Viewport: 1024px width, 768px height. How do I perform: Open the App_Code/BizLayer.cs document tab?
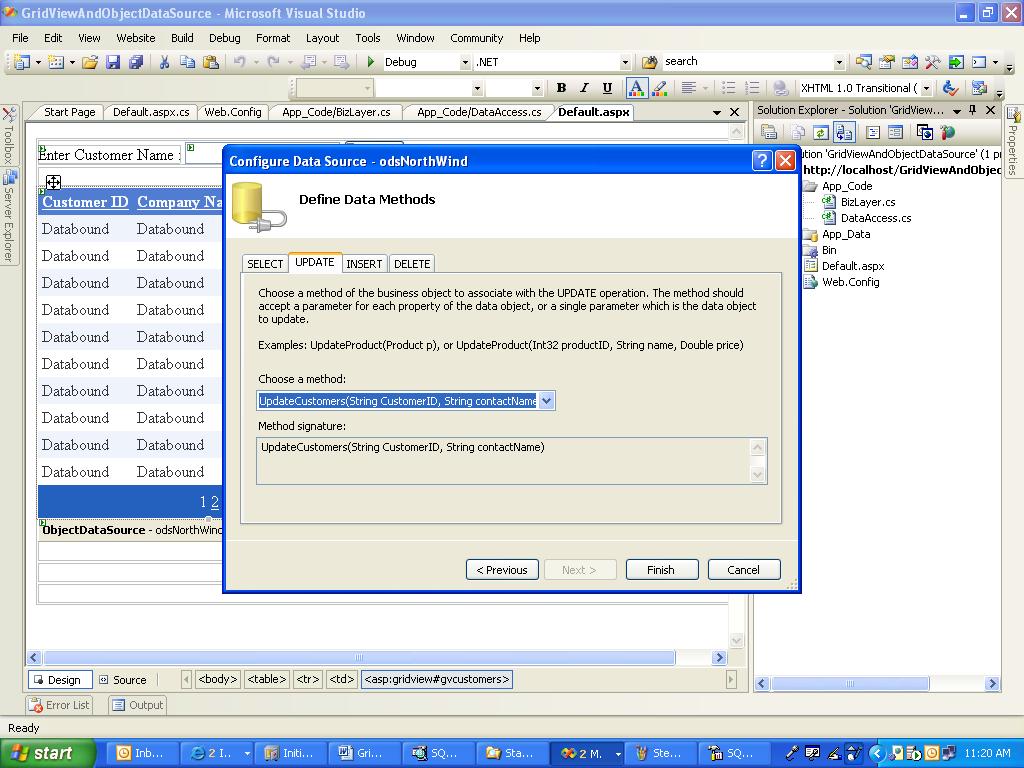coord(336,112)
